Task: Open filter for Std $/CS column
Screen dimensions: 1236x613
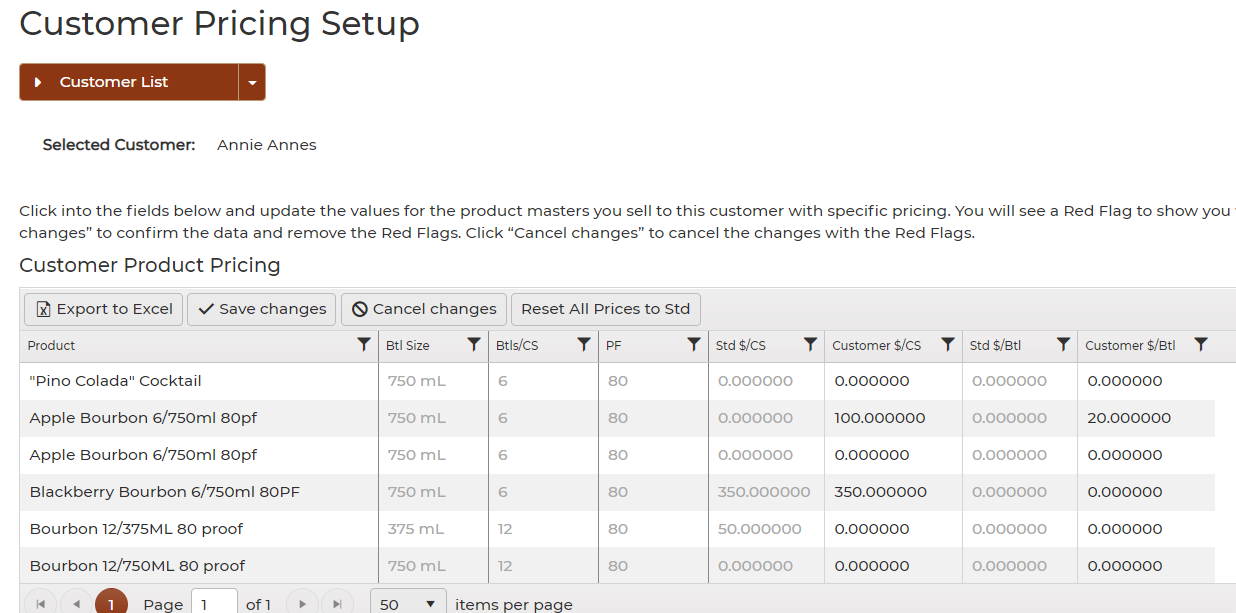Action: click(x=811, y=344)
